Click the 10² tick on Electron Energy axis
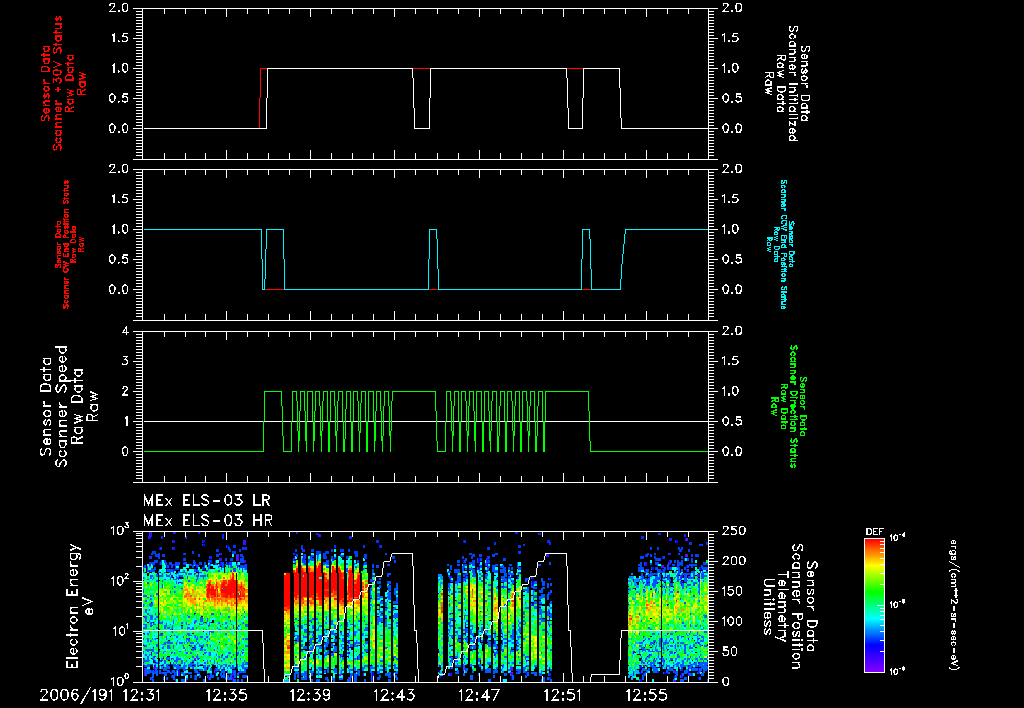 click(120, 579)
